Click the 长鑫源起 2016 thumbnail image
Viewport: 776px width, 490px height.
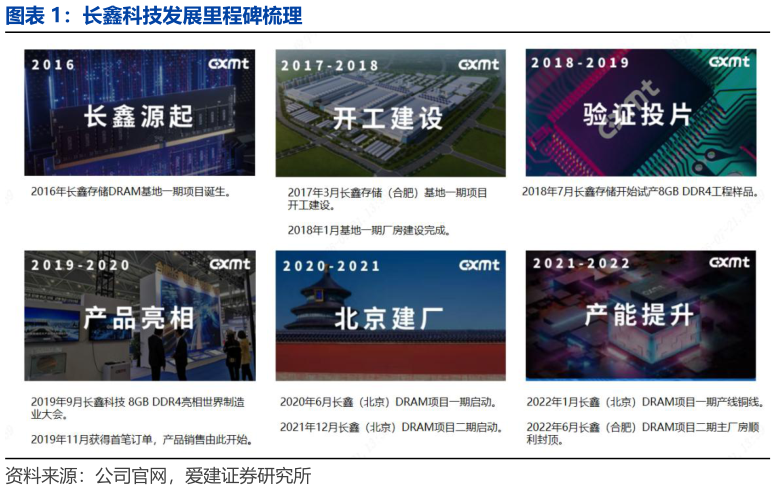(140, 112)
